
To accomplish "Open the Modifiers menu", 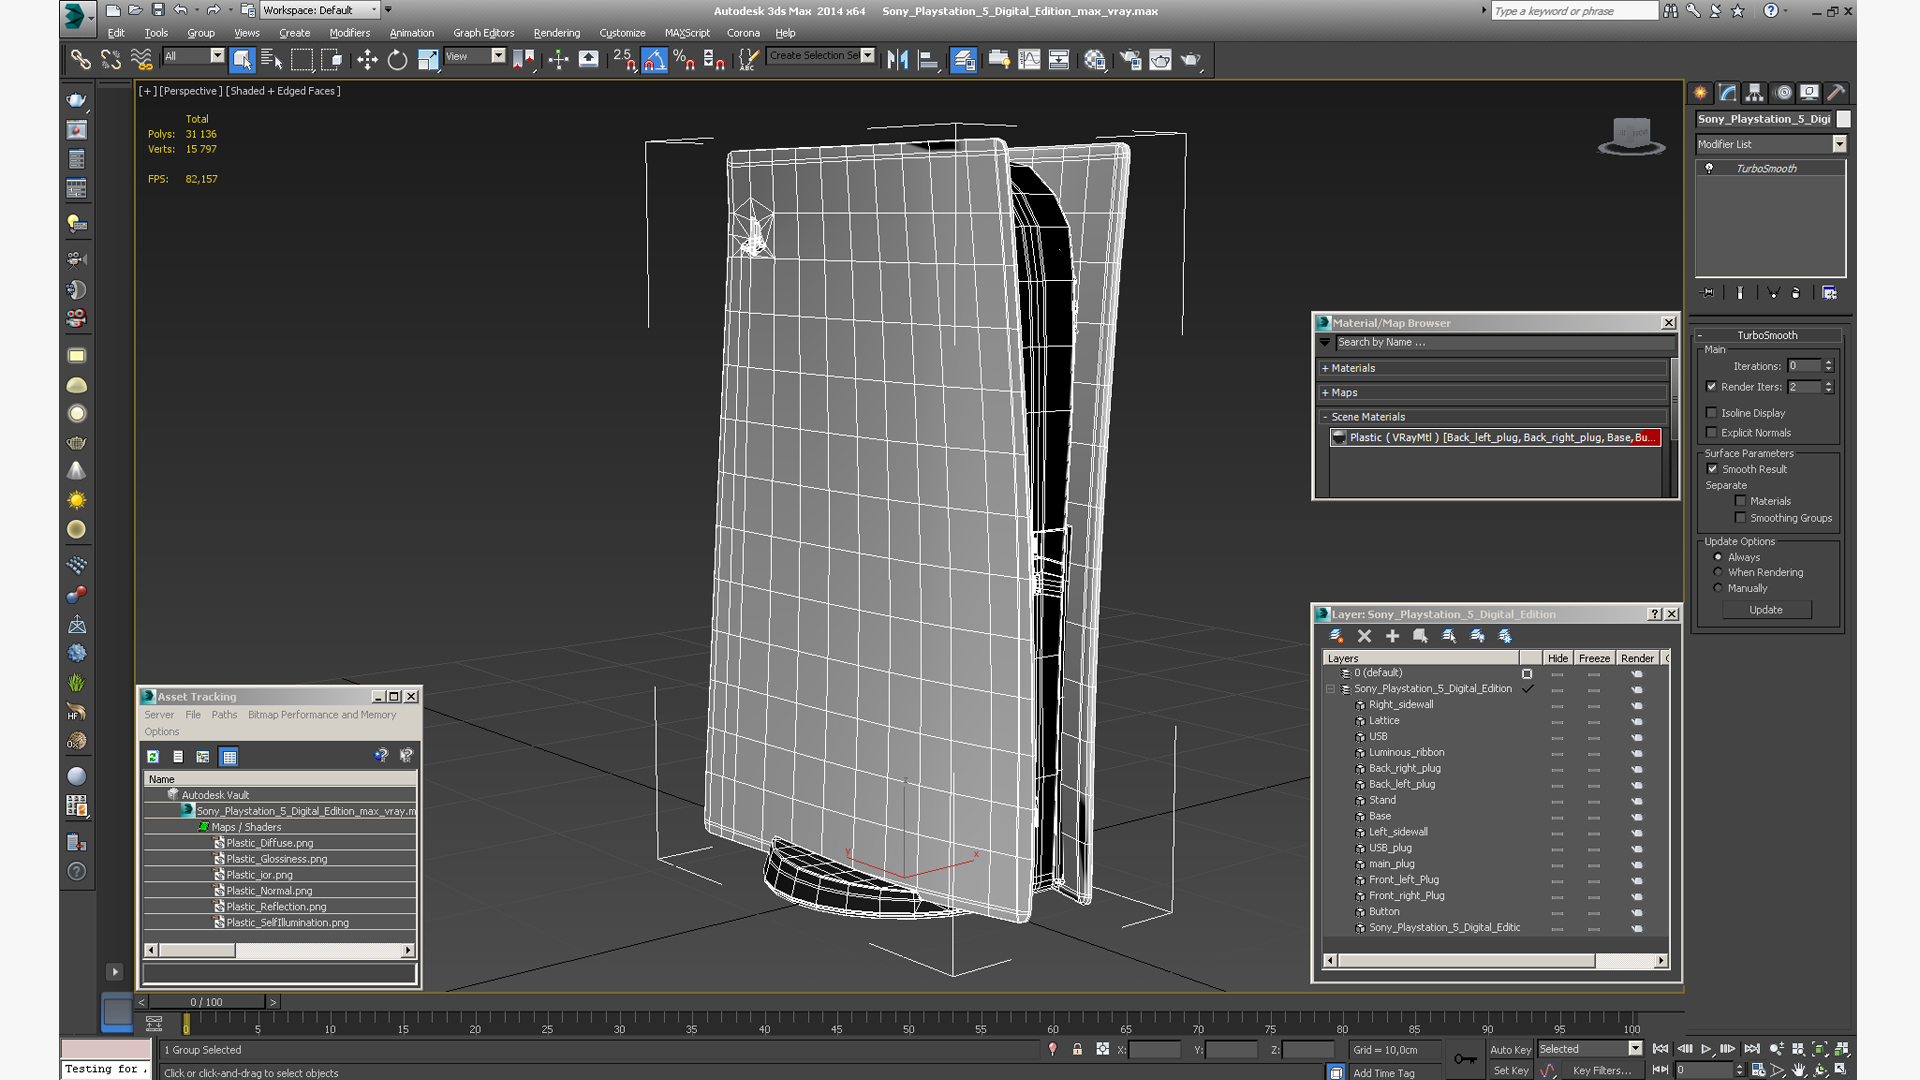I will [349, 33].
